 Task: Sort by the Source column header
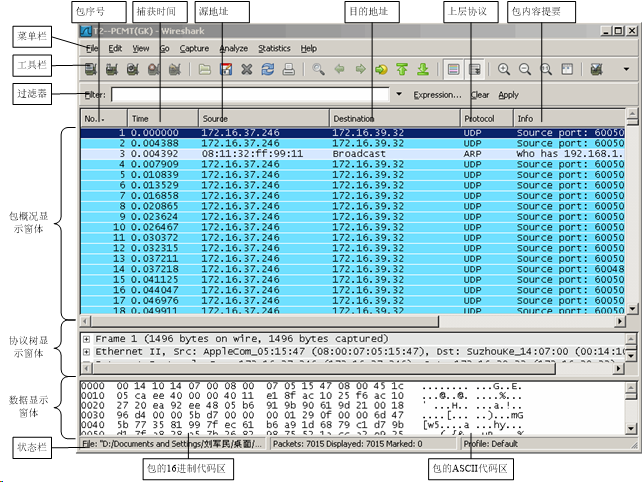pos(264,118)
